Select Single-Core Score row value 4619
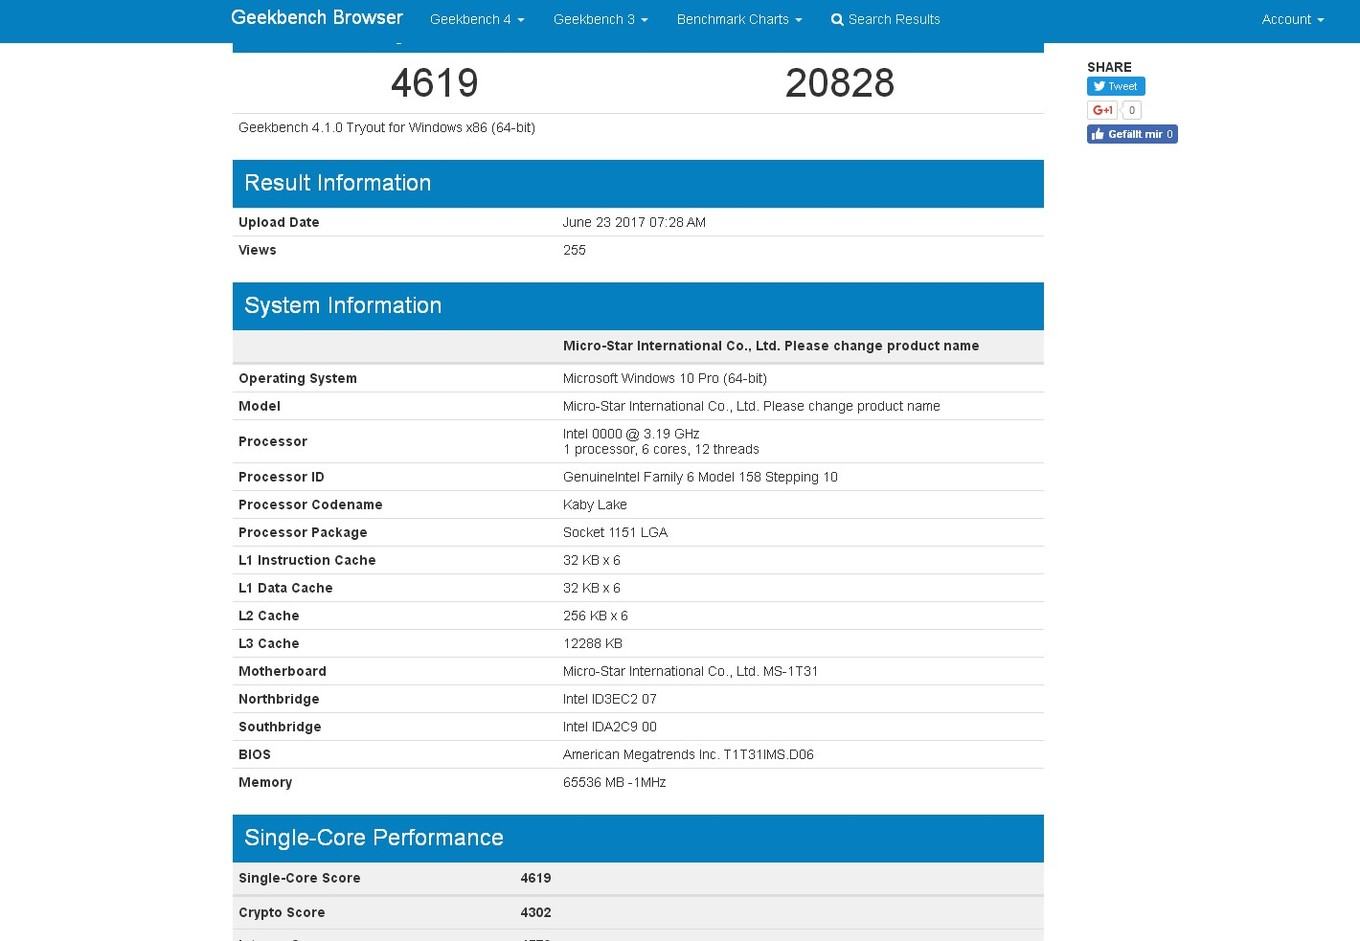1360x941 pixels. click(536, 878)
